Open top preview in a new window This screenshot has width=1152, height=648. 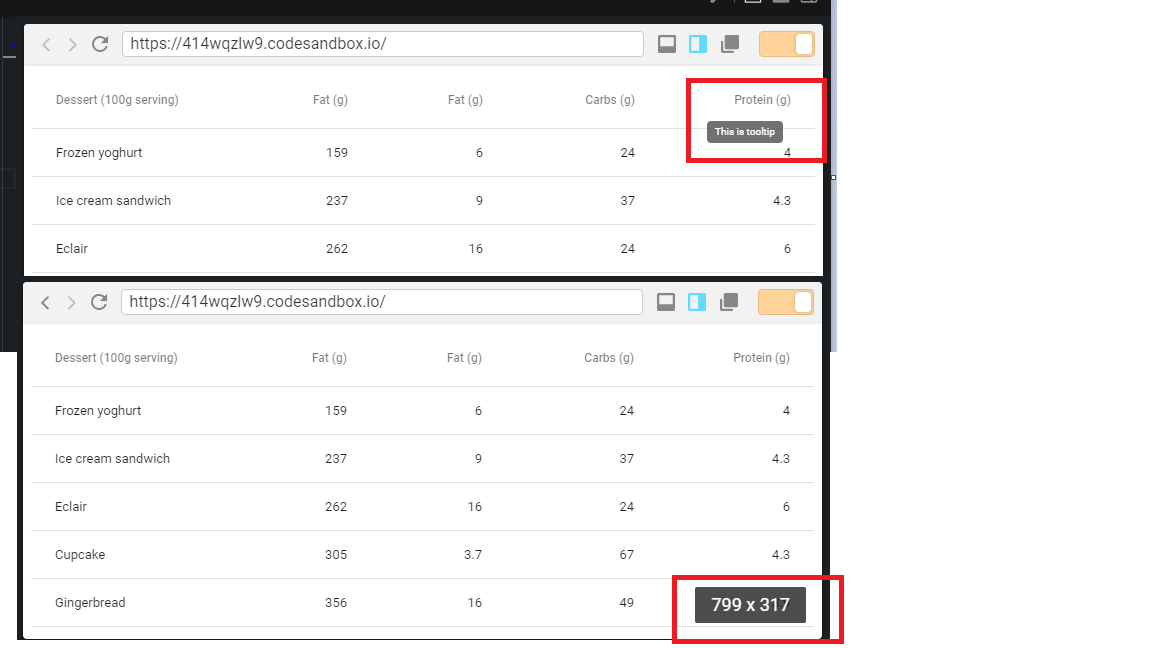coord(729,43)
